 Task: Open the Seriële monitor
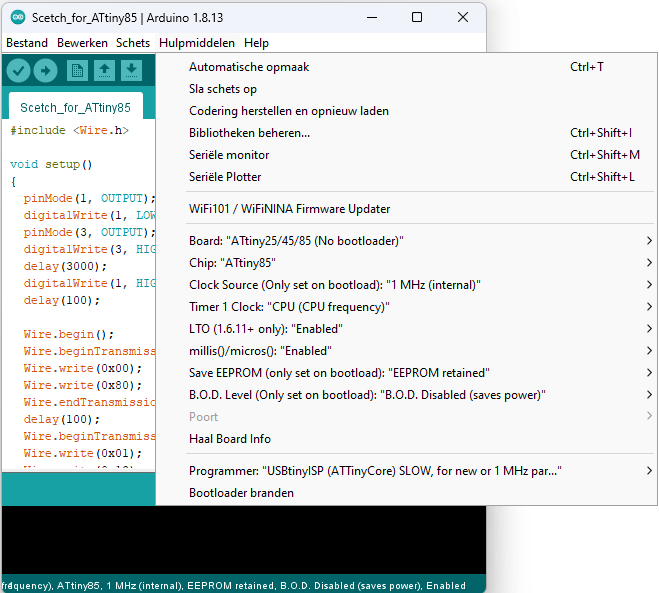point(406,155)
